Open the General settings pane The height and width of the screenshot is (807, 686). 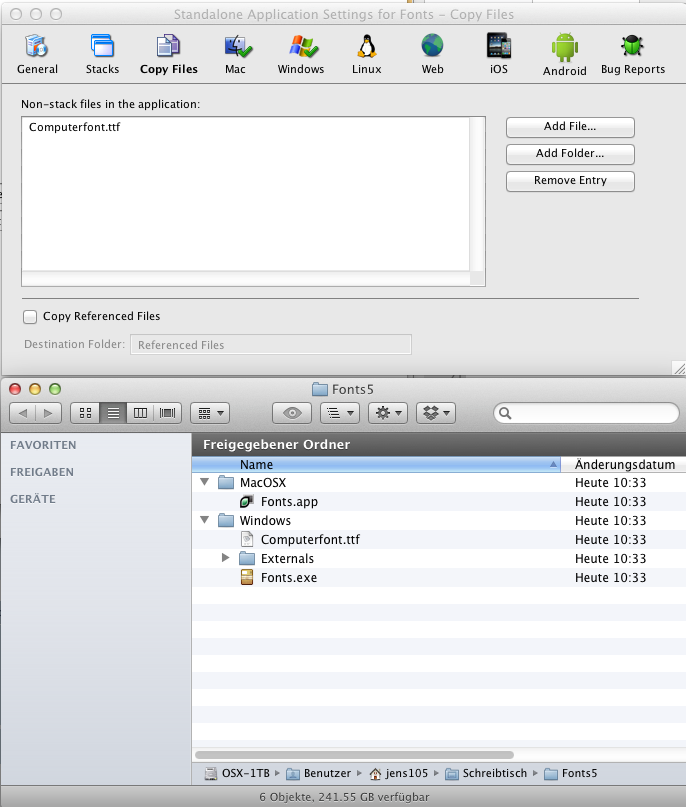[x=37, y=52]
